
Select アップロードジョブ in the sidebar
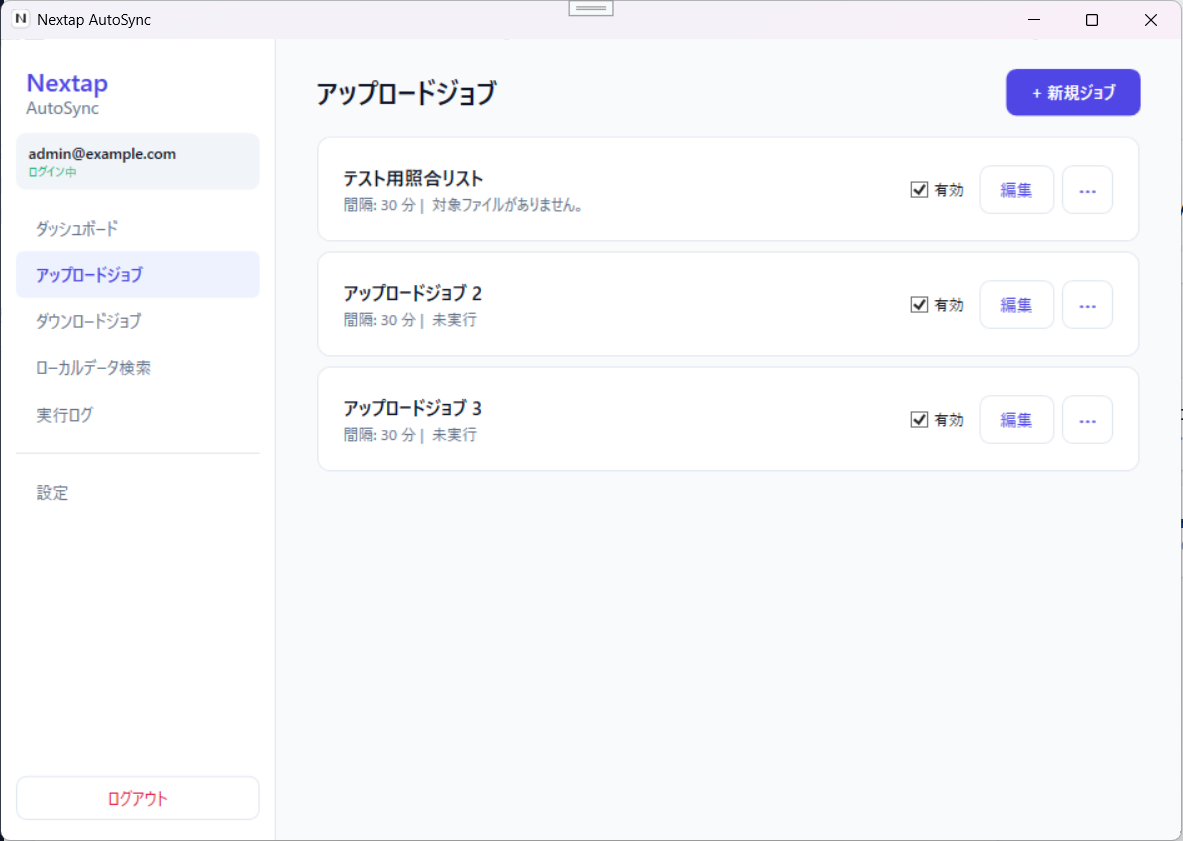pyautogui.click(x=137, y=275)
